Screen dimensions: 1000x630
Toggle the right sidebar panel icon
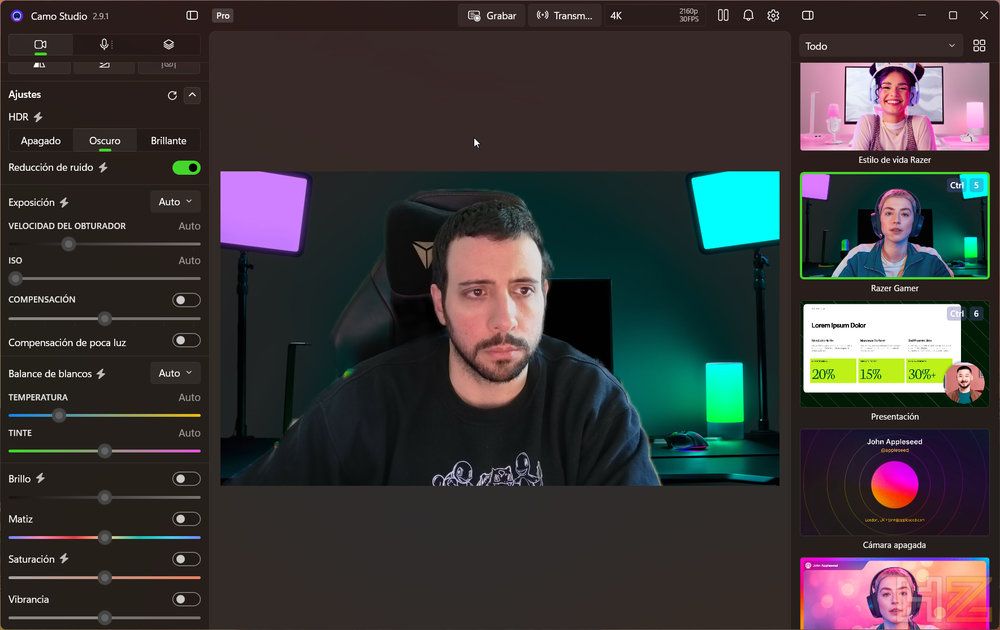pos(807,15)
